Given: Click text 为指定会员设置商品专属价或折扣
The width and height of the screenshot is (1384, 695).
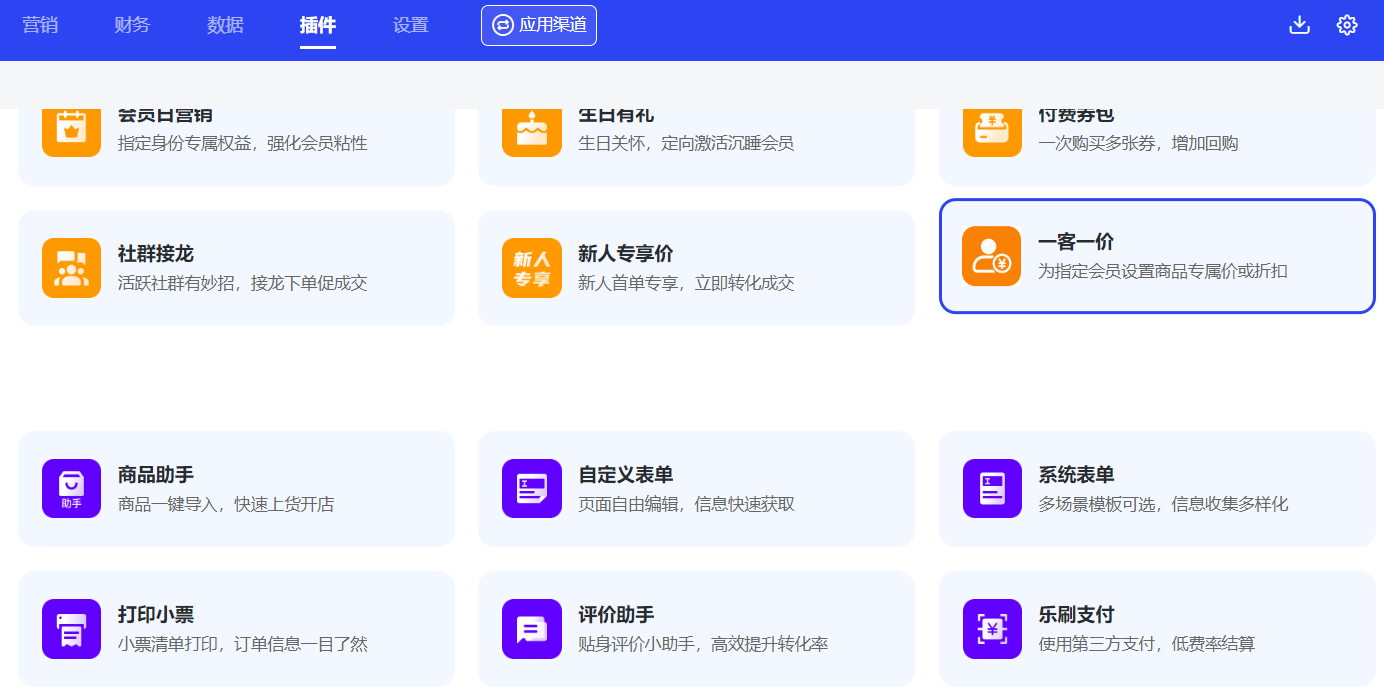Looking at the screenshot, I should [1163, 271].
